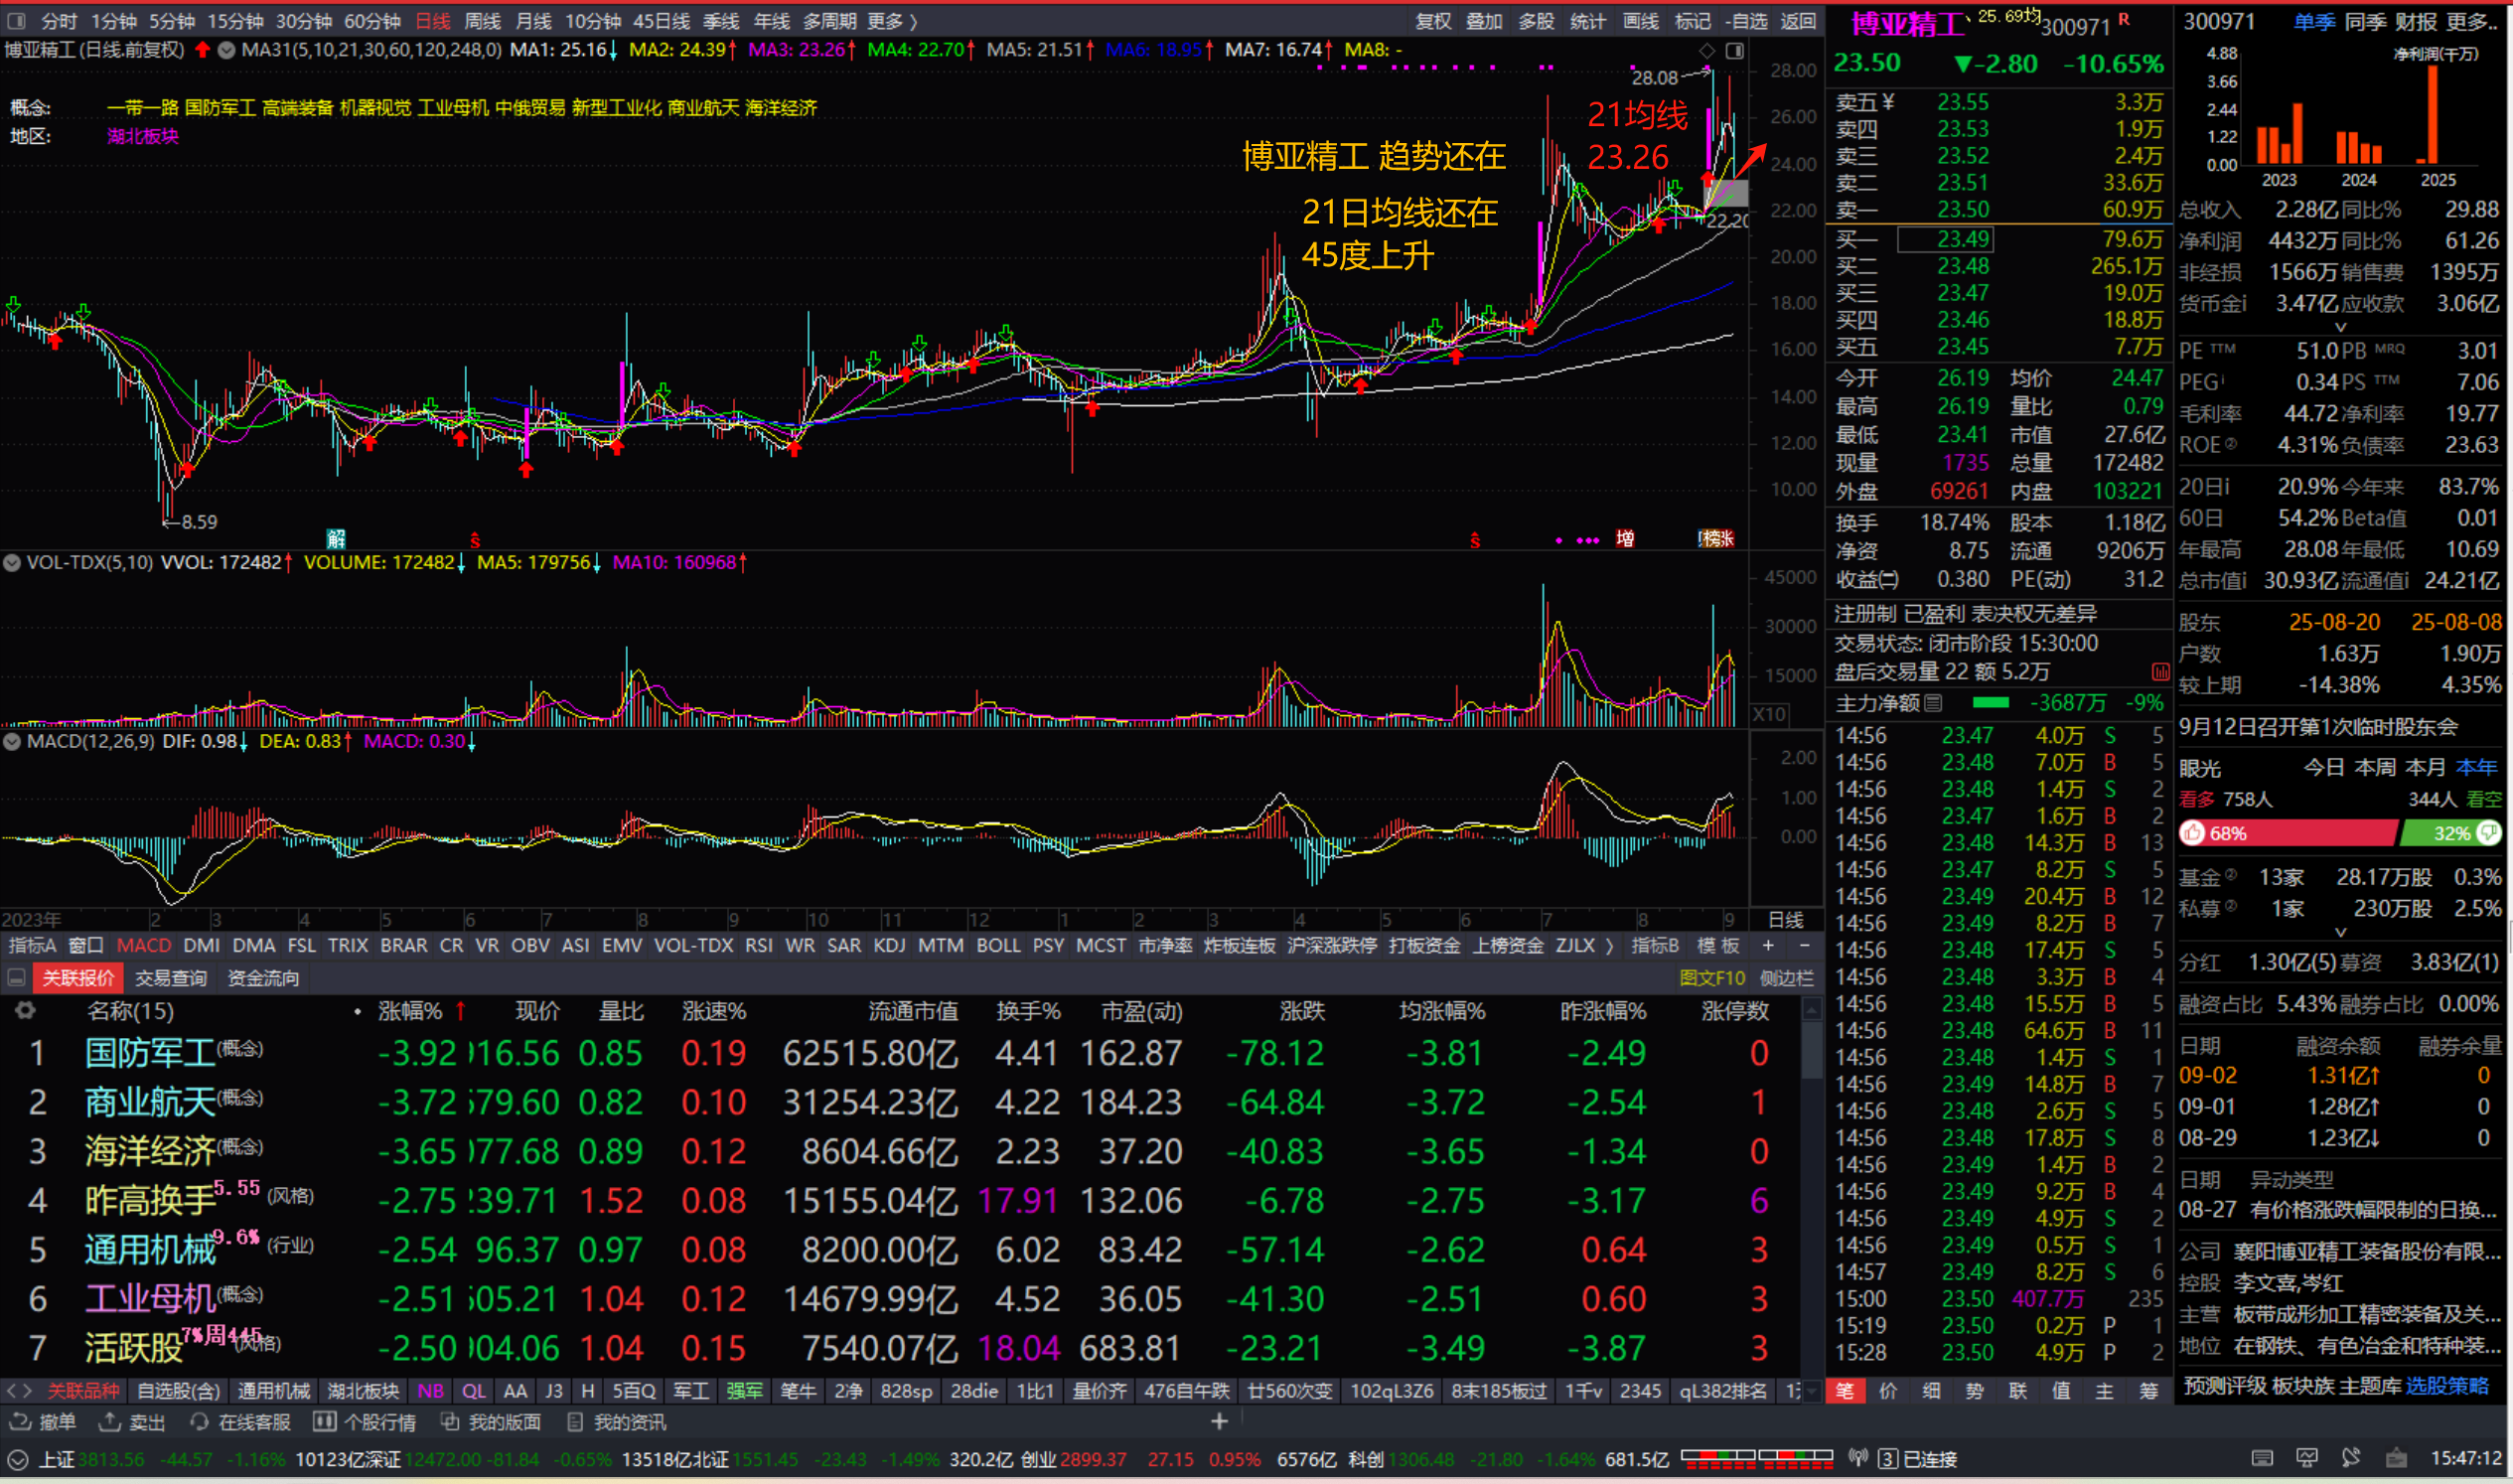Expand more indicators arrow after ZJLX

coord(1609,945)
